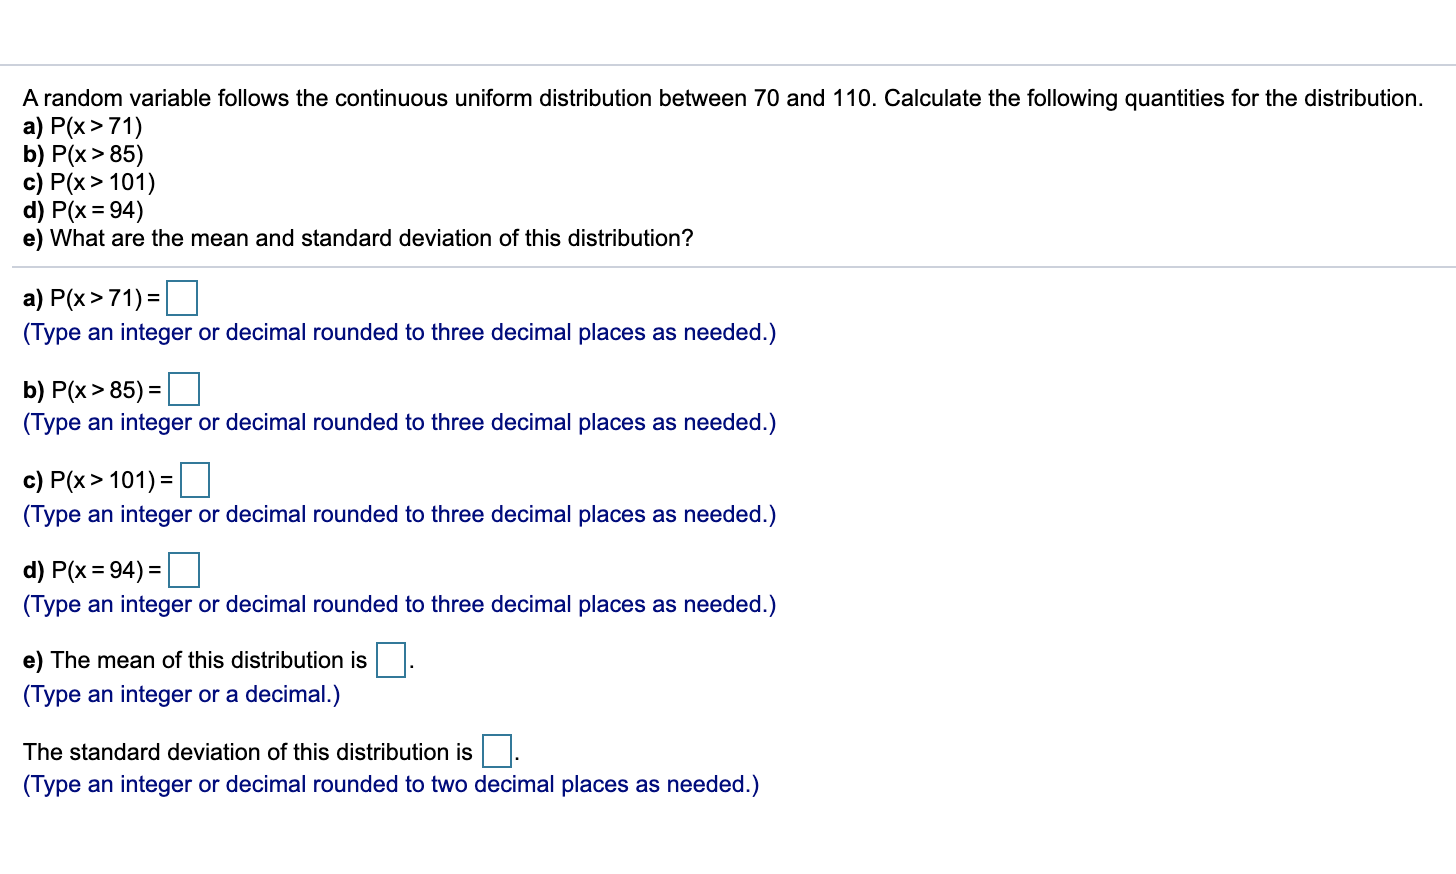Click the answer box for P(x=94)
Image resolution: width=1456 pixels, height=874 pixels.
[184, 570]
